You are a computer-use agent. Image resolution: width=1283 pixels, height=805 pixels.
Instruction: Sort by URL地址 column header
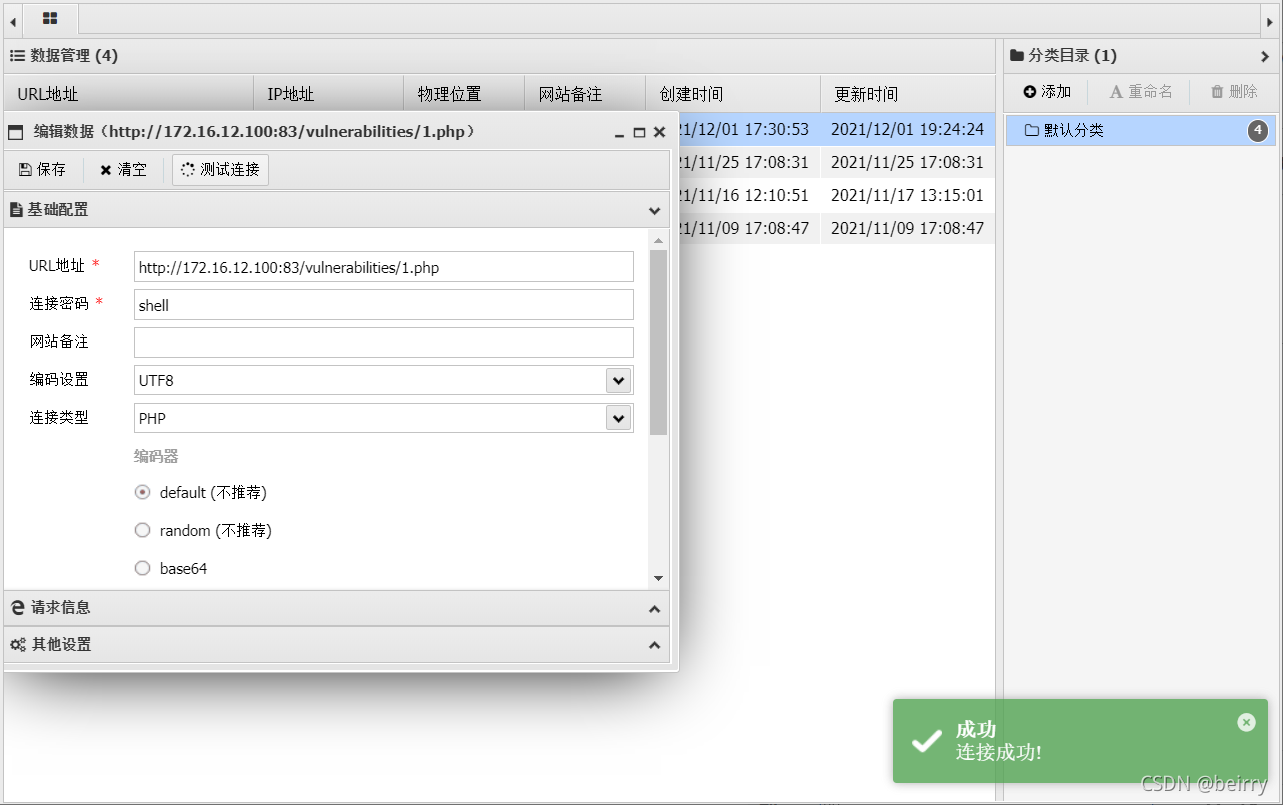click(129, 94)
